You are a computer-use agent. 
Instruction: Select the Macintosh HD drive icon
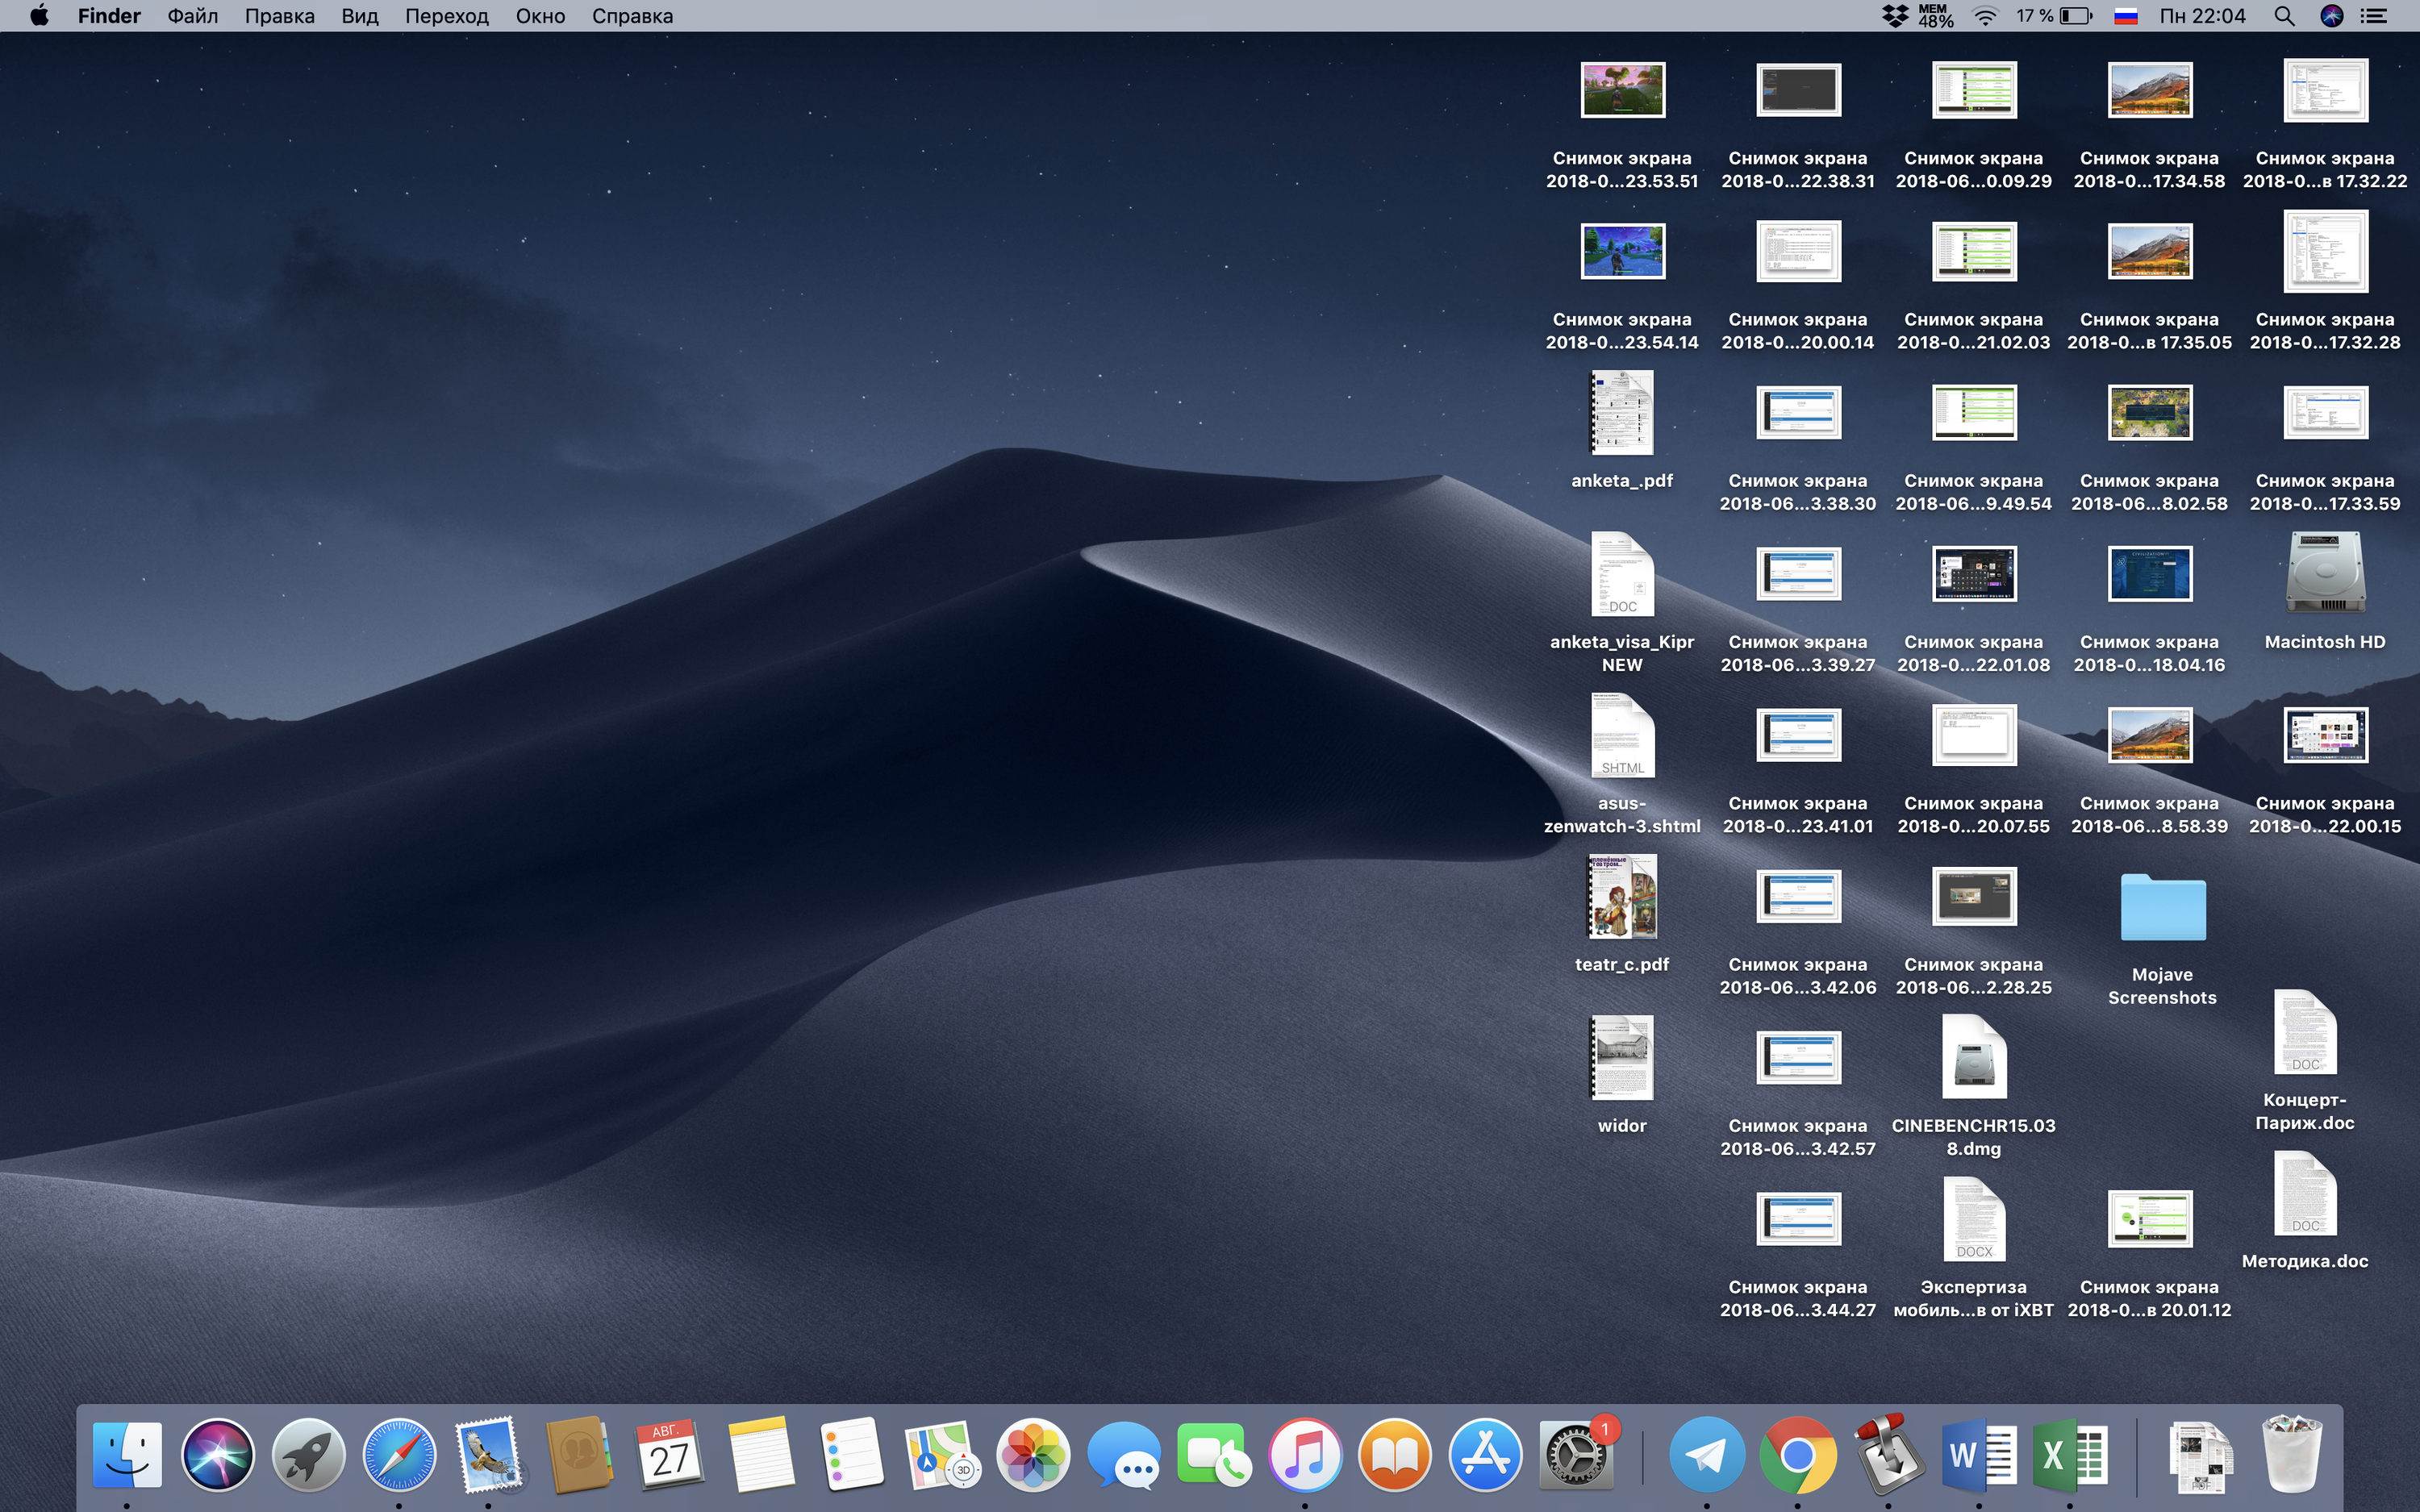click(2324, 574)
